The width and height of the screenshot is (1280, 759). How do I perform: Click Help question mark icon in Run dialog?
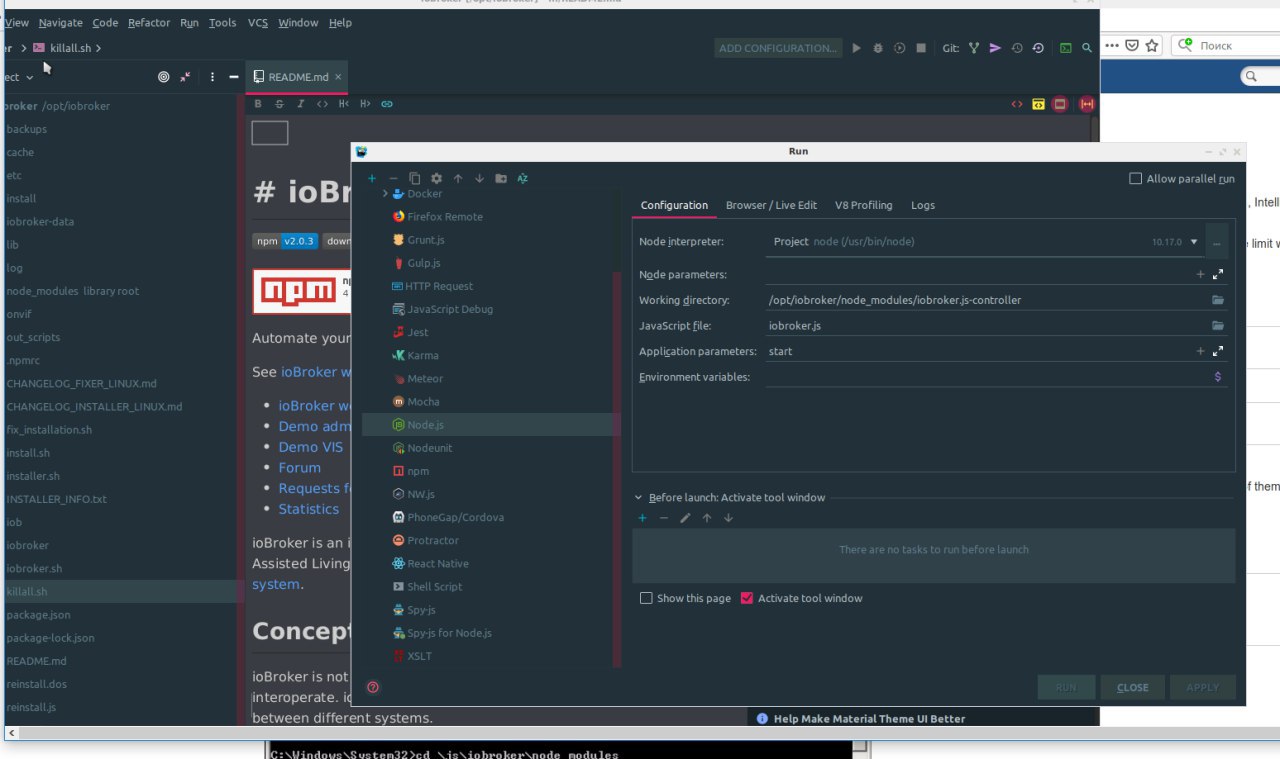[x=373, y=687]
